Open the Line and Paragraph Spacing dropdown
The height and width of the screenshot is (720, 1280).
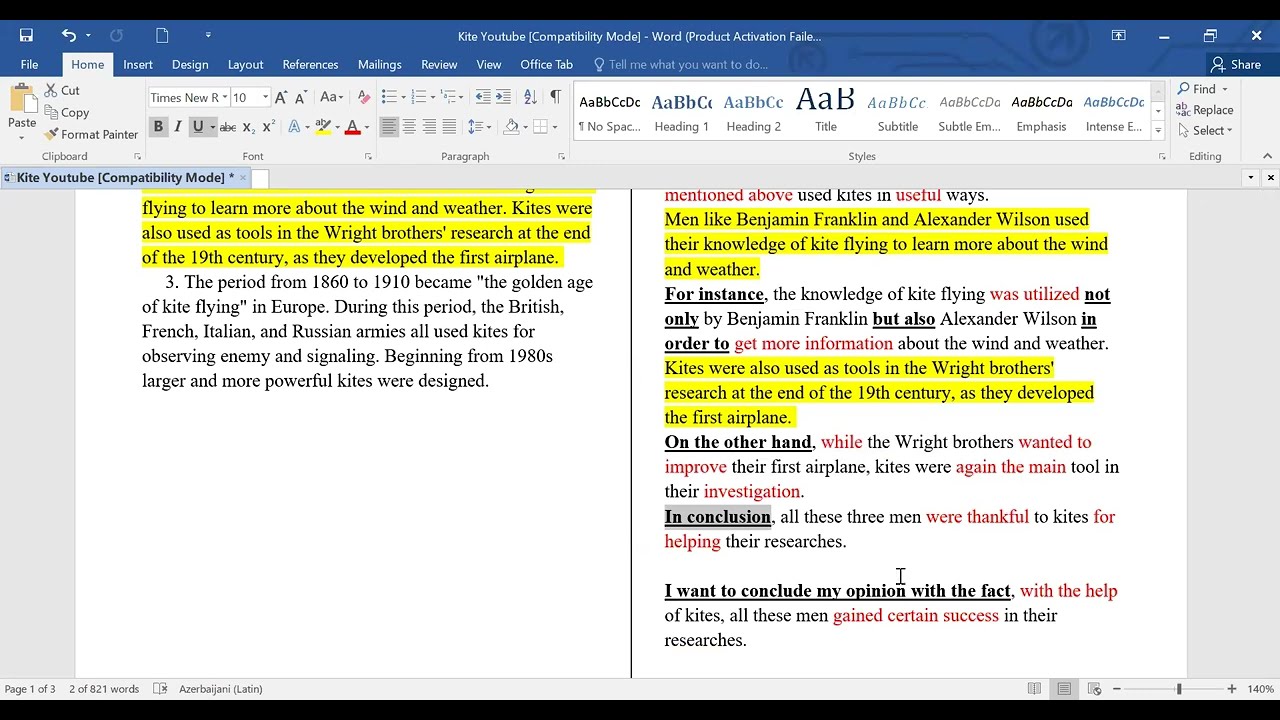(479, 127)
